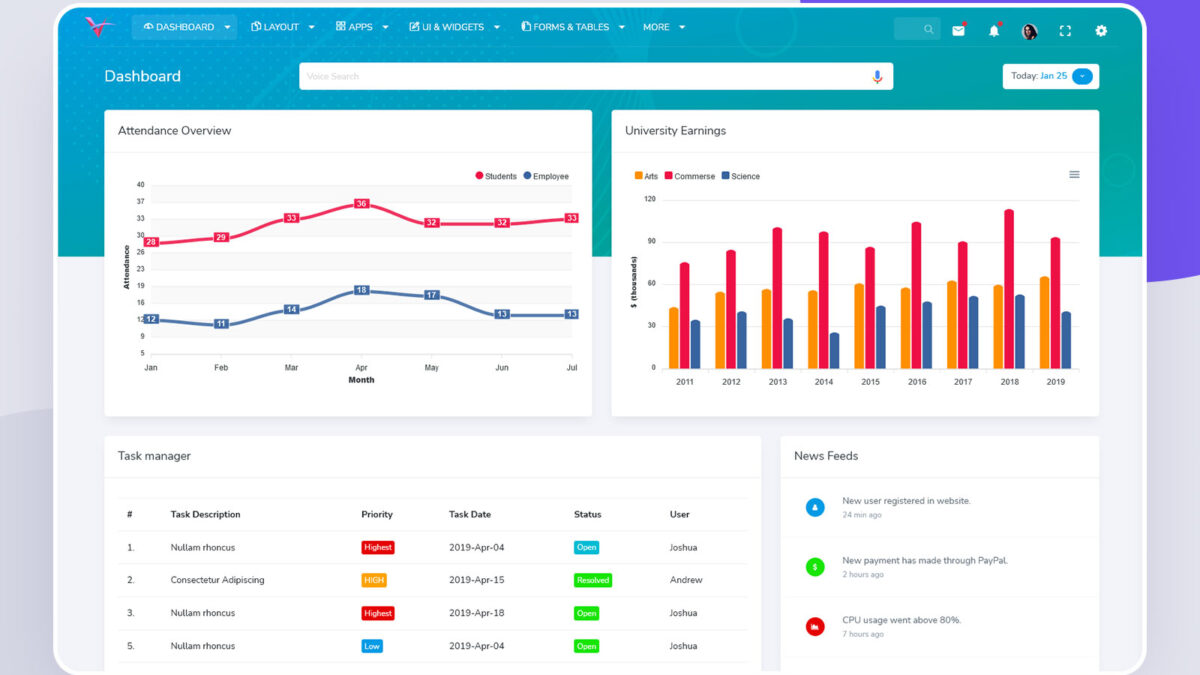
Task: Click into the Voice Search field
Action: point(580,77)
